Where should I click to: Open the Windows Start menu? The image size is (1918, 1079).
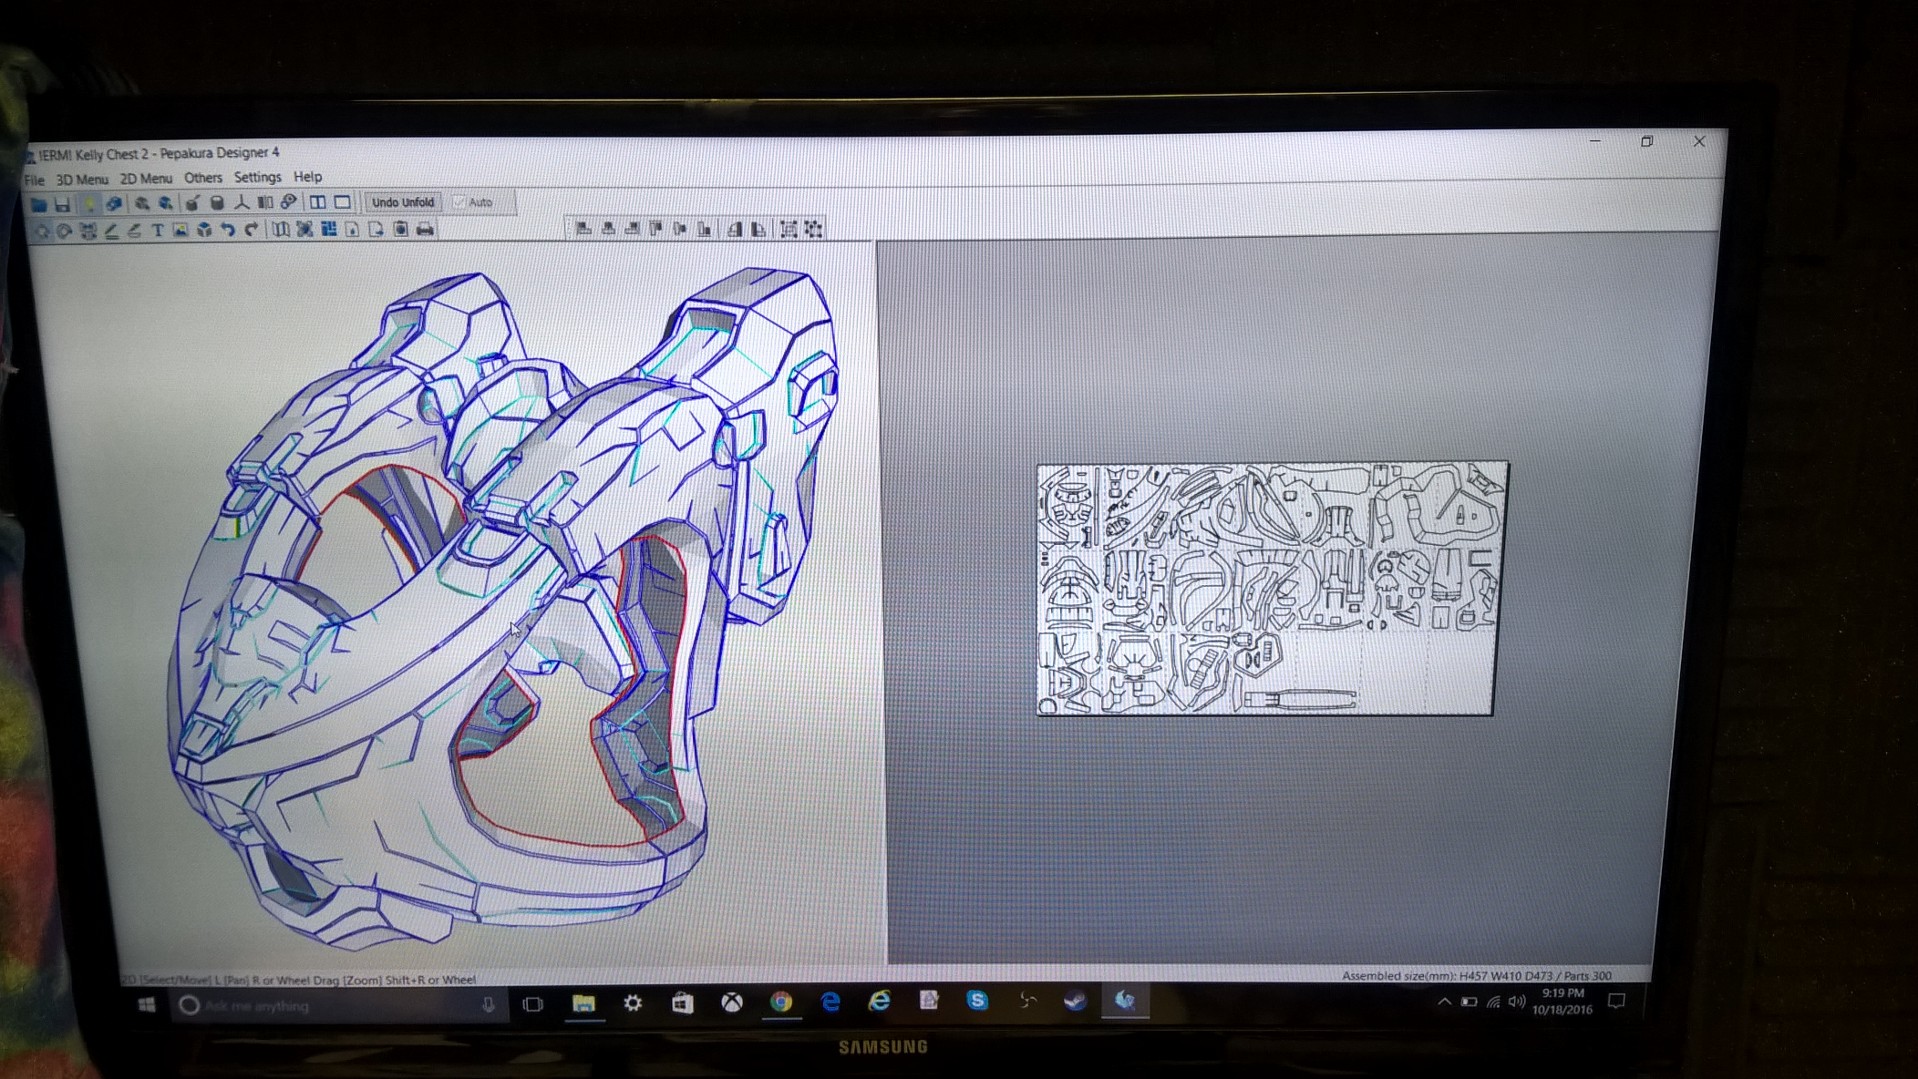[x=147, y=1004]
